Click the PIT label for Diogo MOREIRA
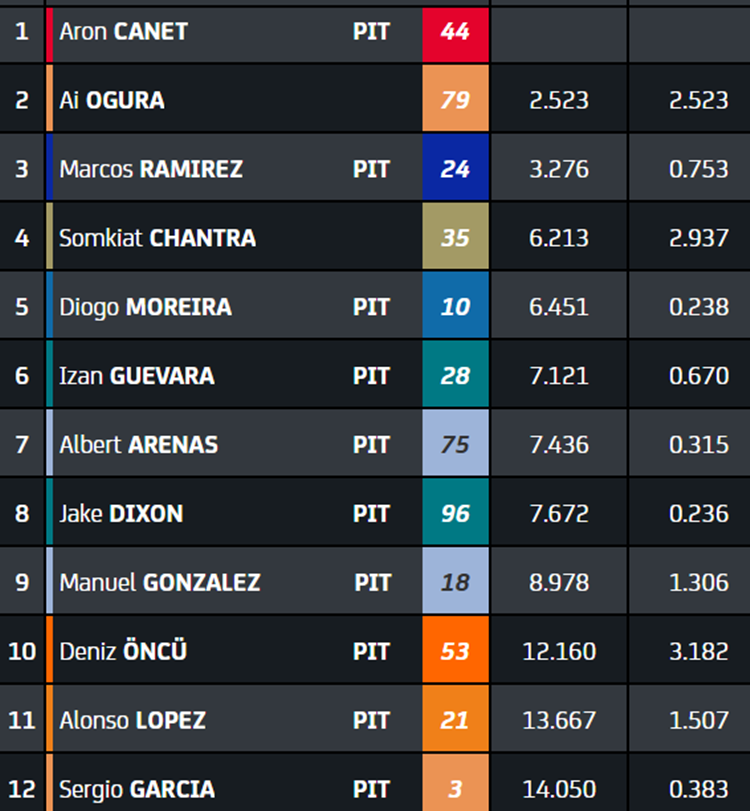The image size is (750, 811). point(371,307)
